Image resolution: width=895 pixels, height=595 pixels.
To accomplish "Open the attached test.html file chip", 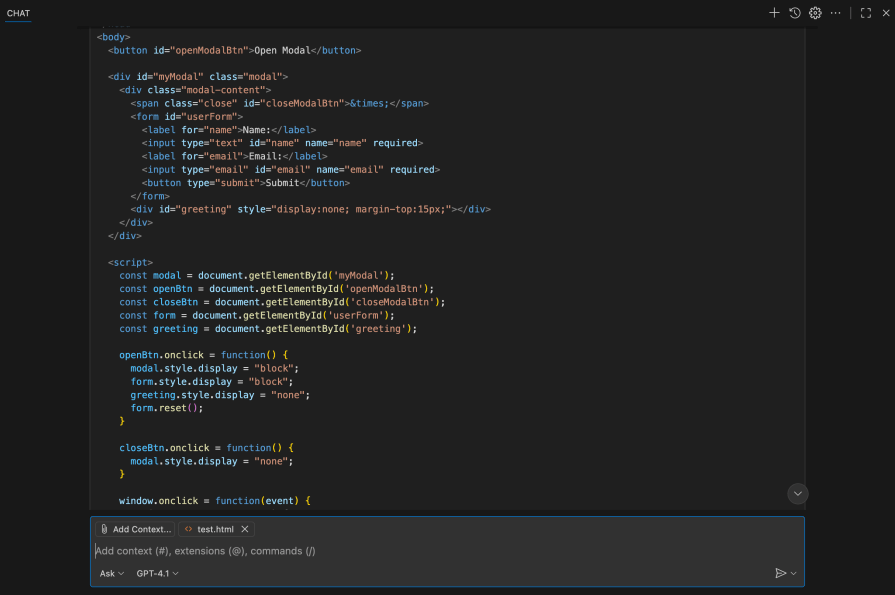I will (215, 529).
